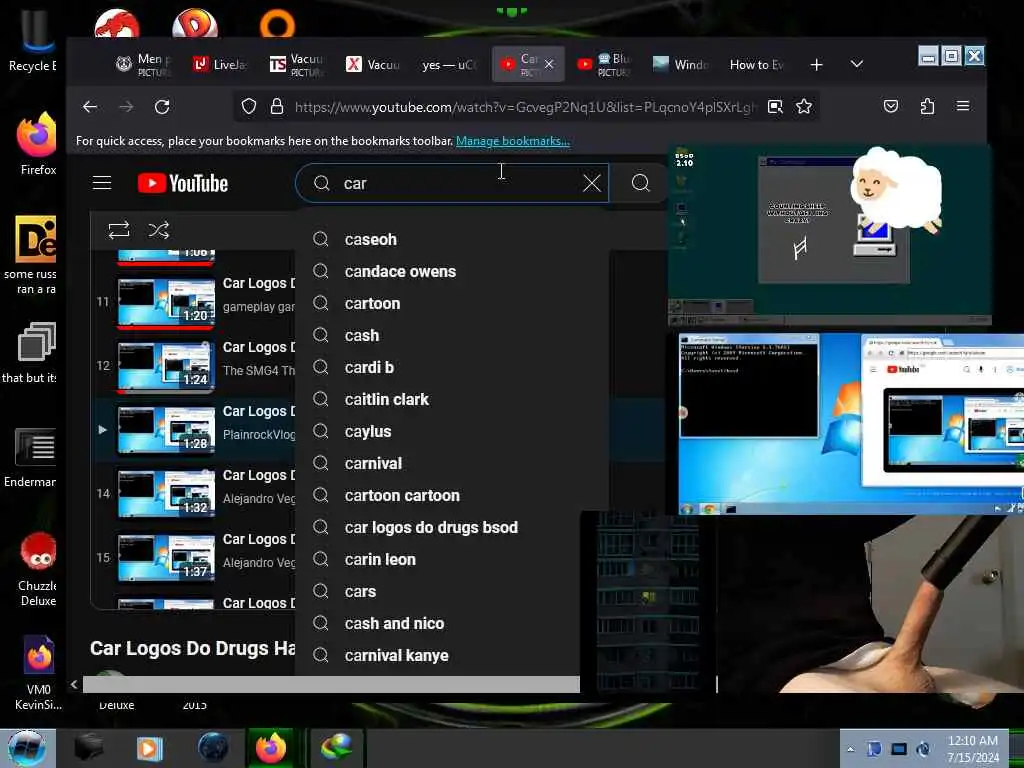Click the tray volume speaker icon

click(923, 749)
